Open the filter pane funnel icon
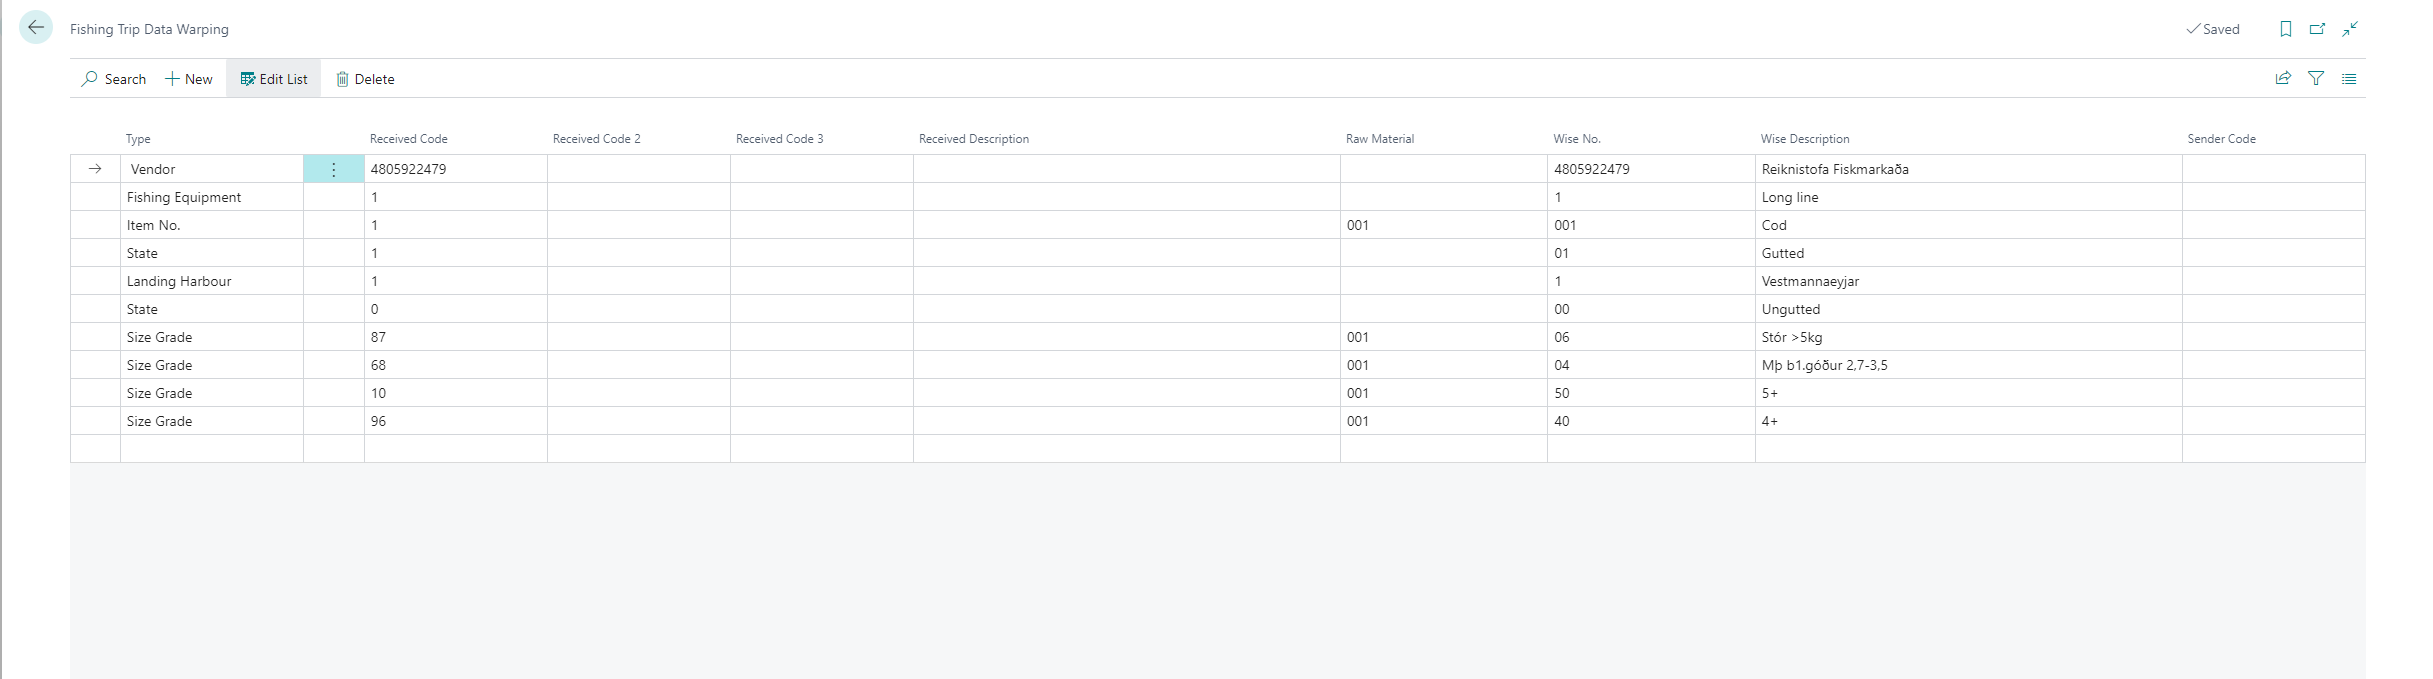 click(x=2316, y=78)
